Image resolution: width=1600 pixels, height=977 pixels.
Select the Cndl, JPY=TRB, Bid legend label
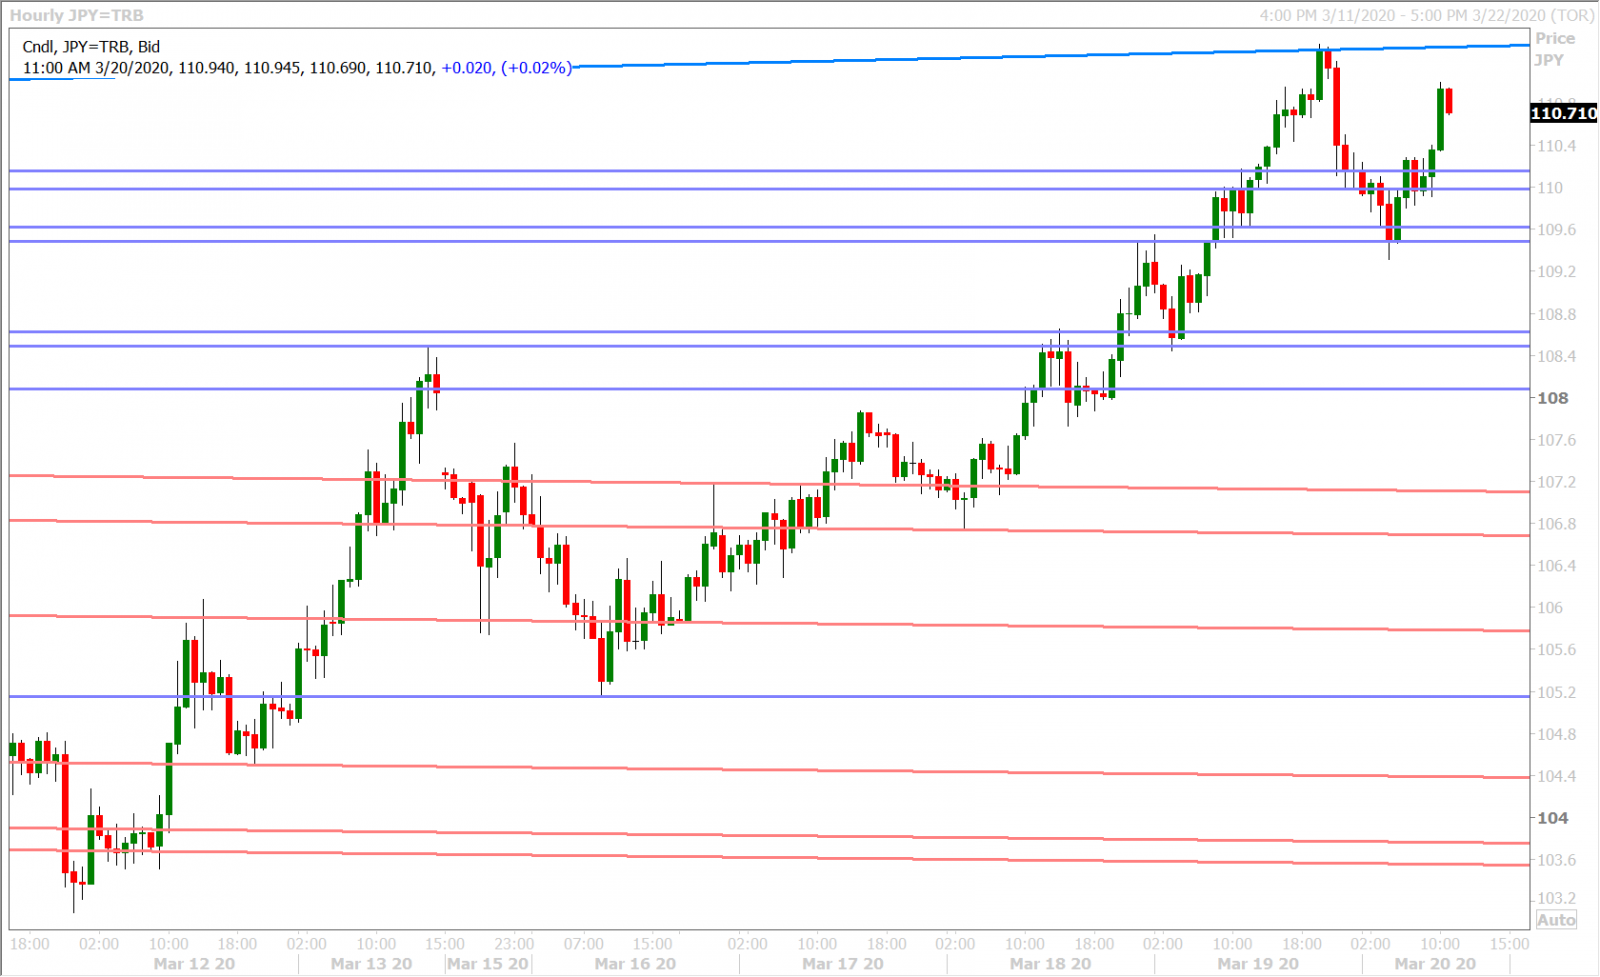91,46
